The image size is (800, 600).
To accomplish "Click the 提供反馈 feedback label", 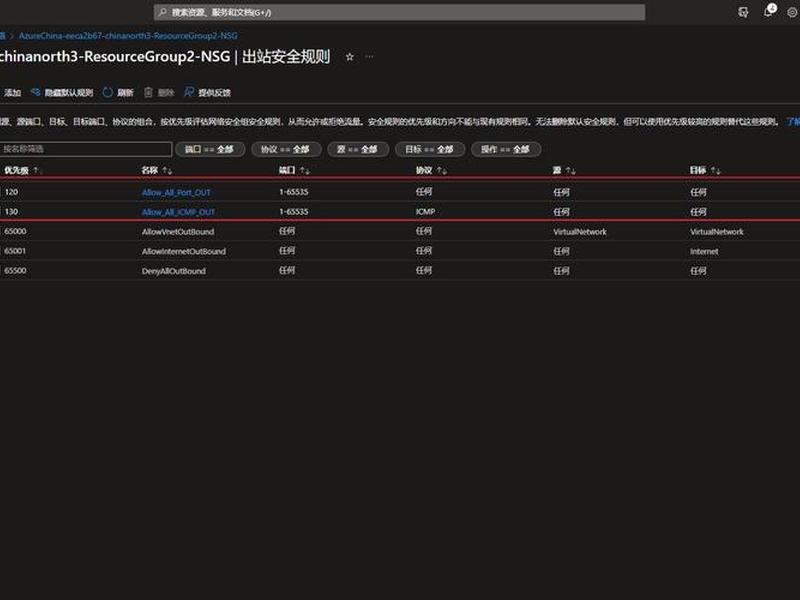I will coord(215,92).
